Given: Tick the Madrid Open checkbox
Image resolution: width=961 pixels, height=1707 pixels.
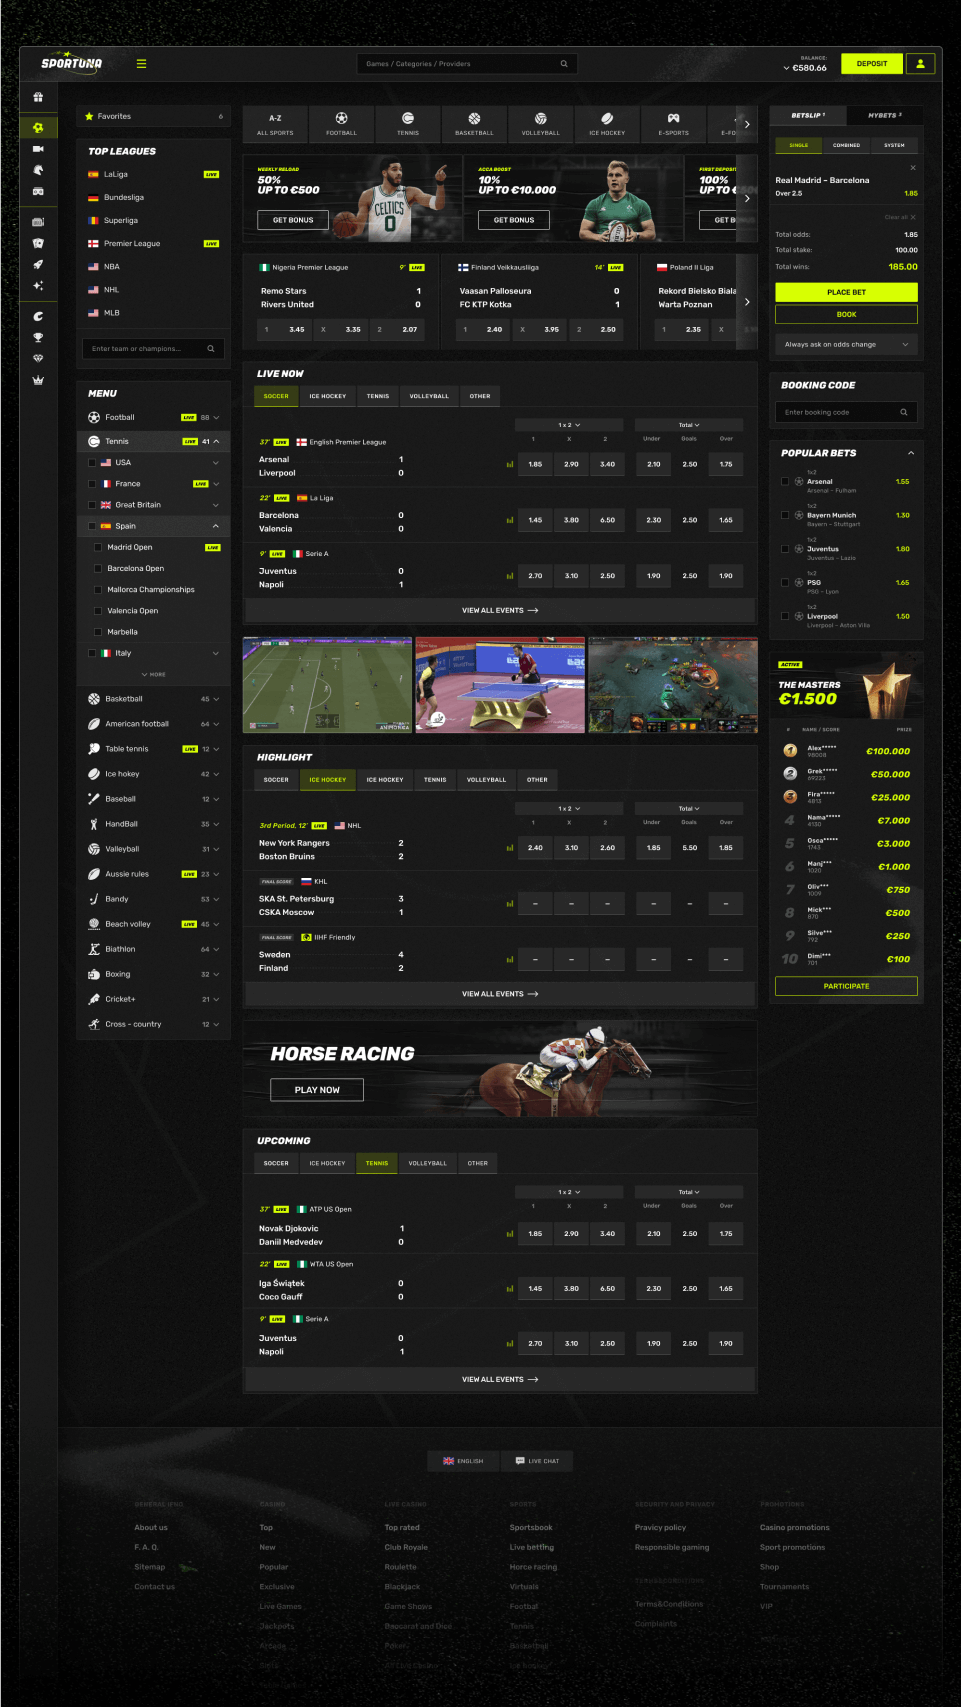Looking at the screenshot, I should tap(98, 547).
